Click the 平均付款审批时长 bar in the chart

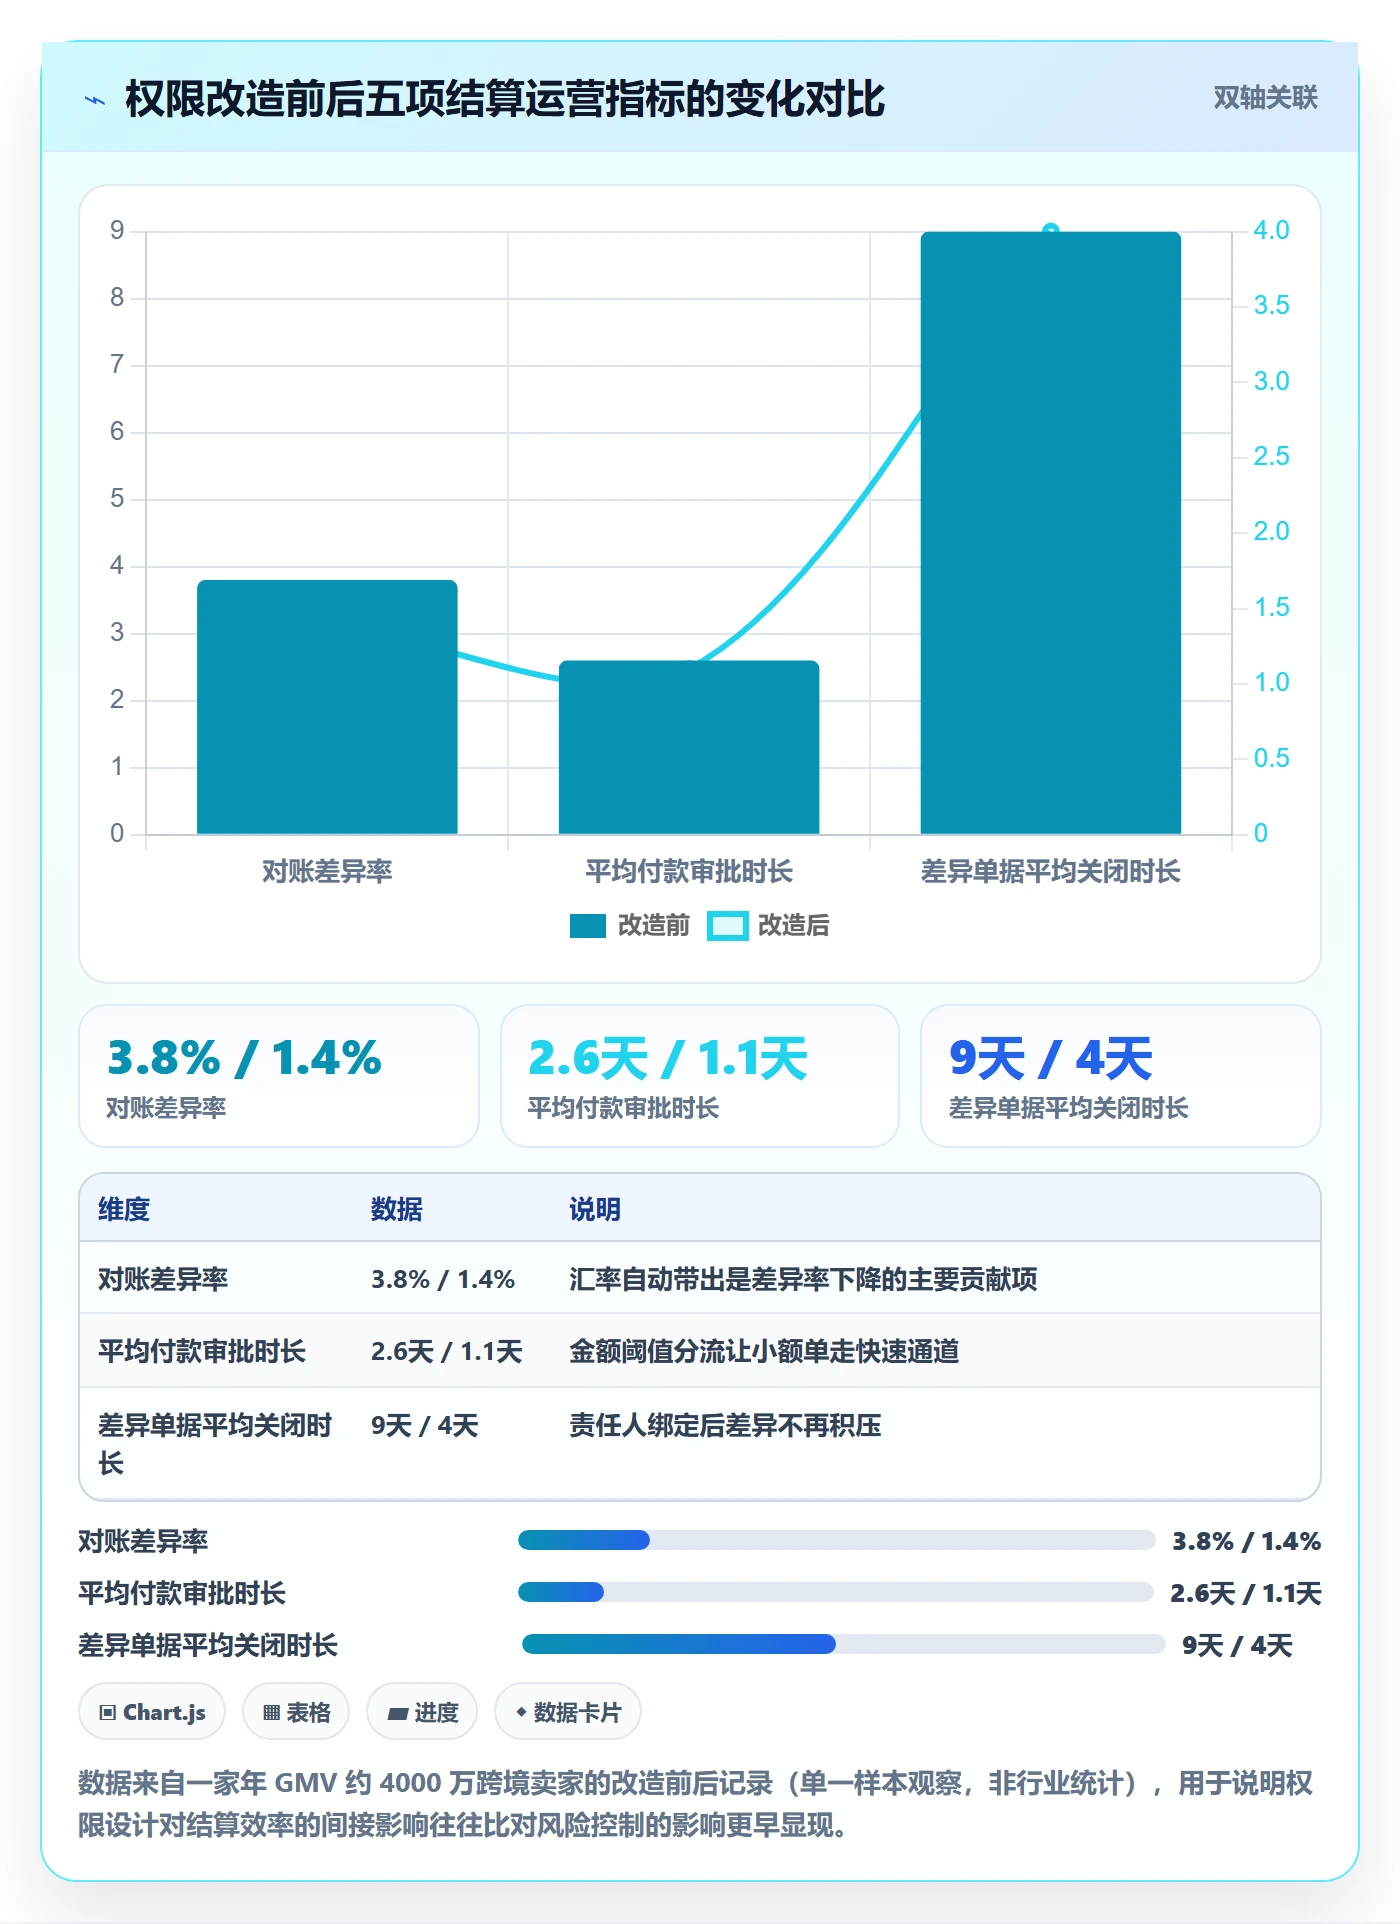click(x=689, y=747)
